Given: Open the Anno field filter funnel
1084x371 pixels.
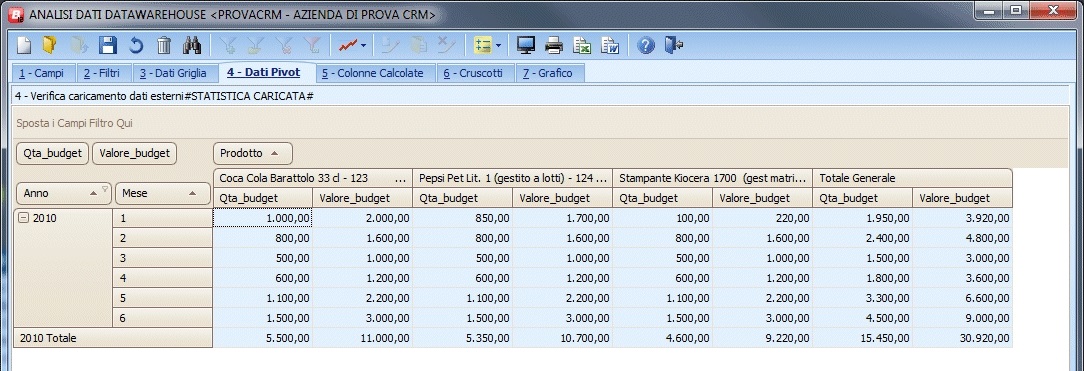Looking at the screenshot, I should (x=105, y=189).
